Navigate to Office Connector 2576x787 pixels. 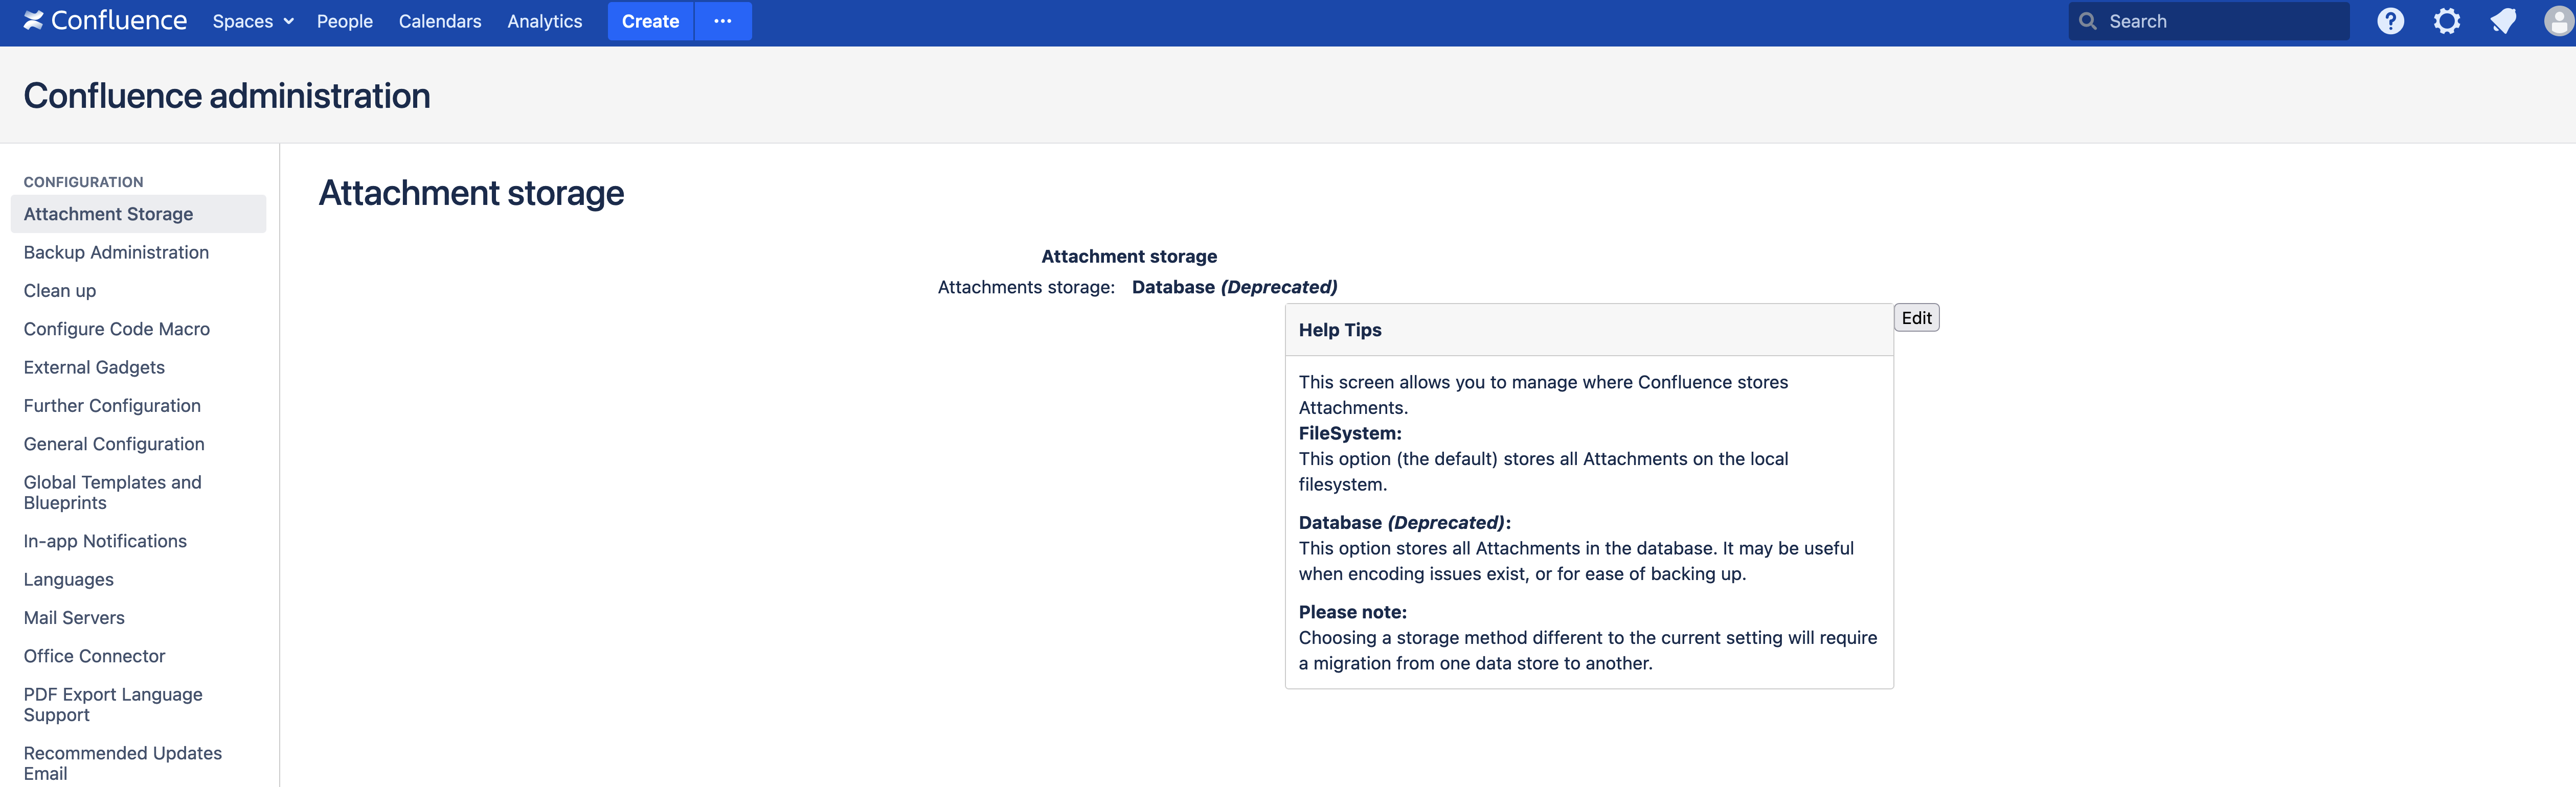[94, 656]
